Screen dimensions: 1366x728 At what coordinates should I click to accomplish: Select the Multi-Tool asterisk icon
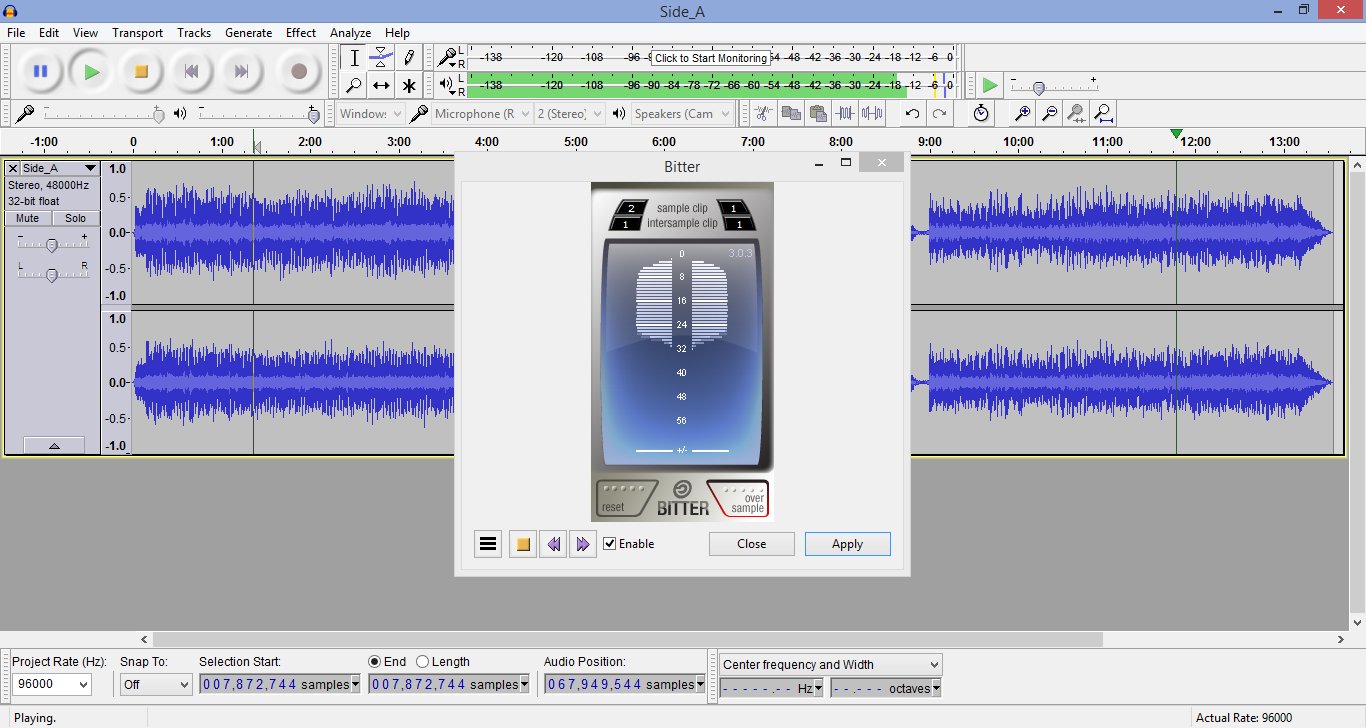[x=409, y=85]
